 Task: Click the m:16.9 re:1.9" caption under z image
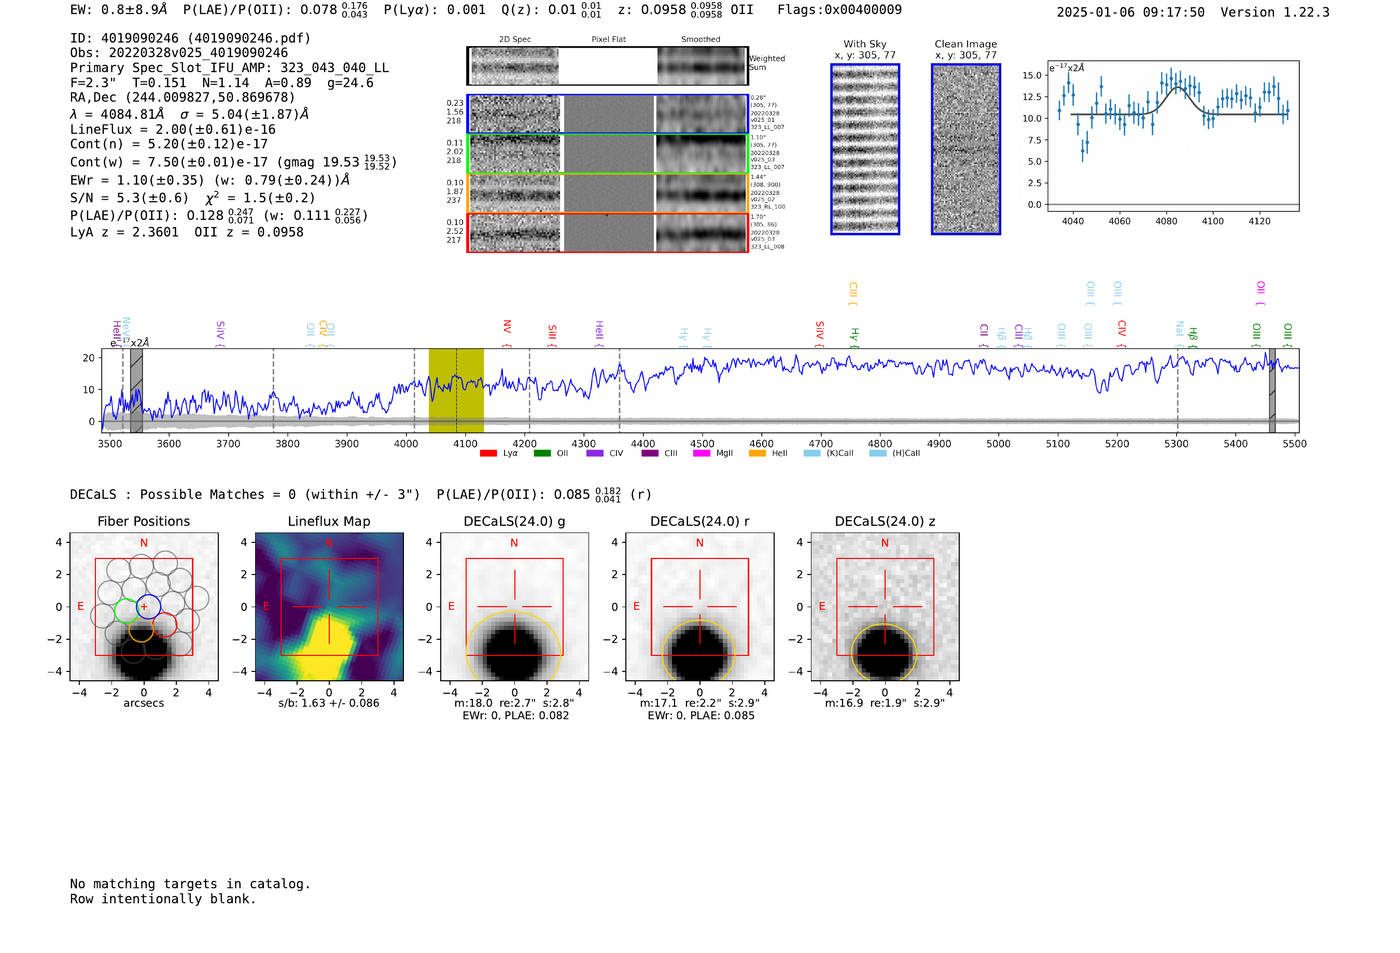884,703
